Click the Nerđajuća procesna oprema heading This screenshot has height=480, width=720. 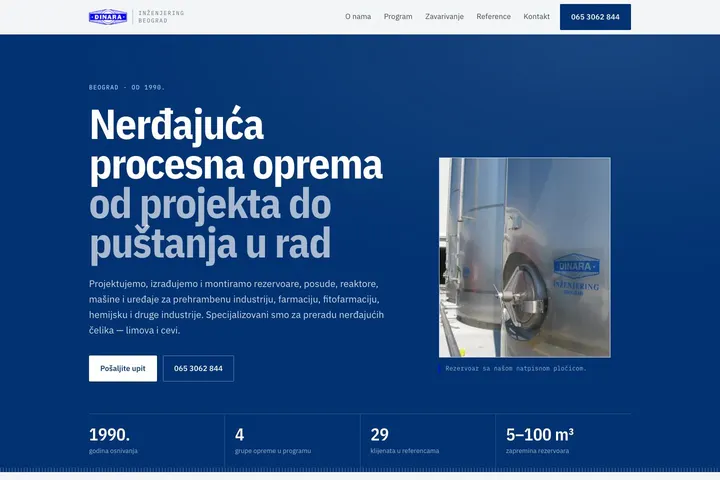(236, 145)
